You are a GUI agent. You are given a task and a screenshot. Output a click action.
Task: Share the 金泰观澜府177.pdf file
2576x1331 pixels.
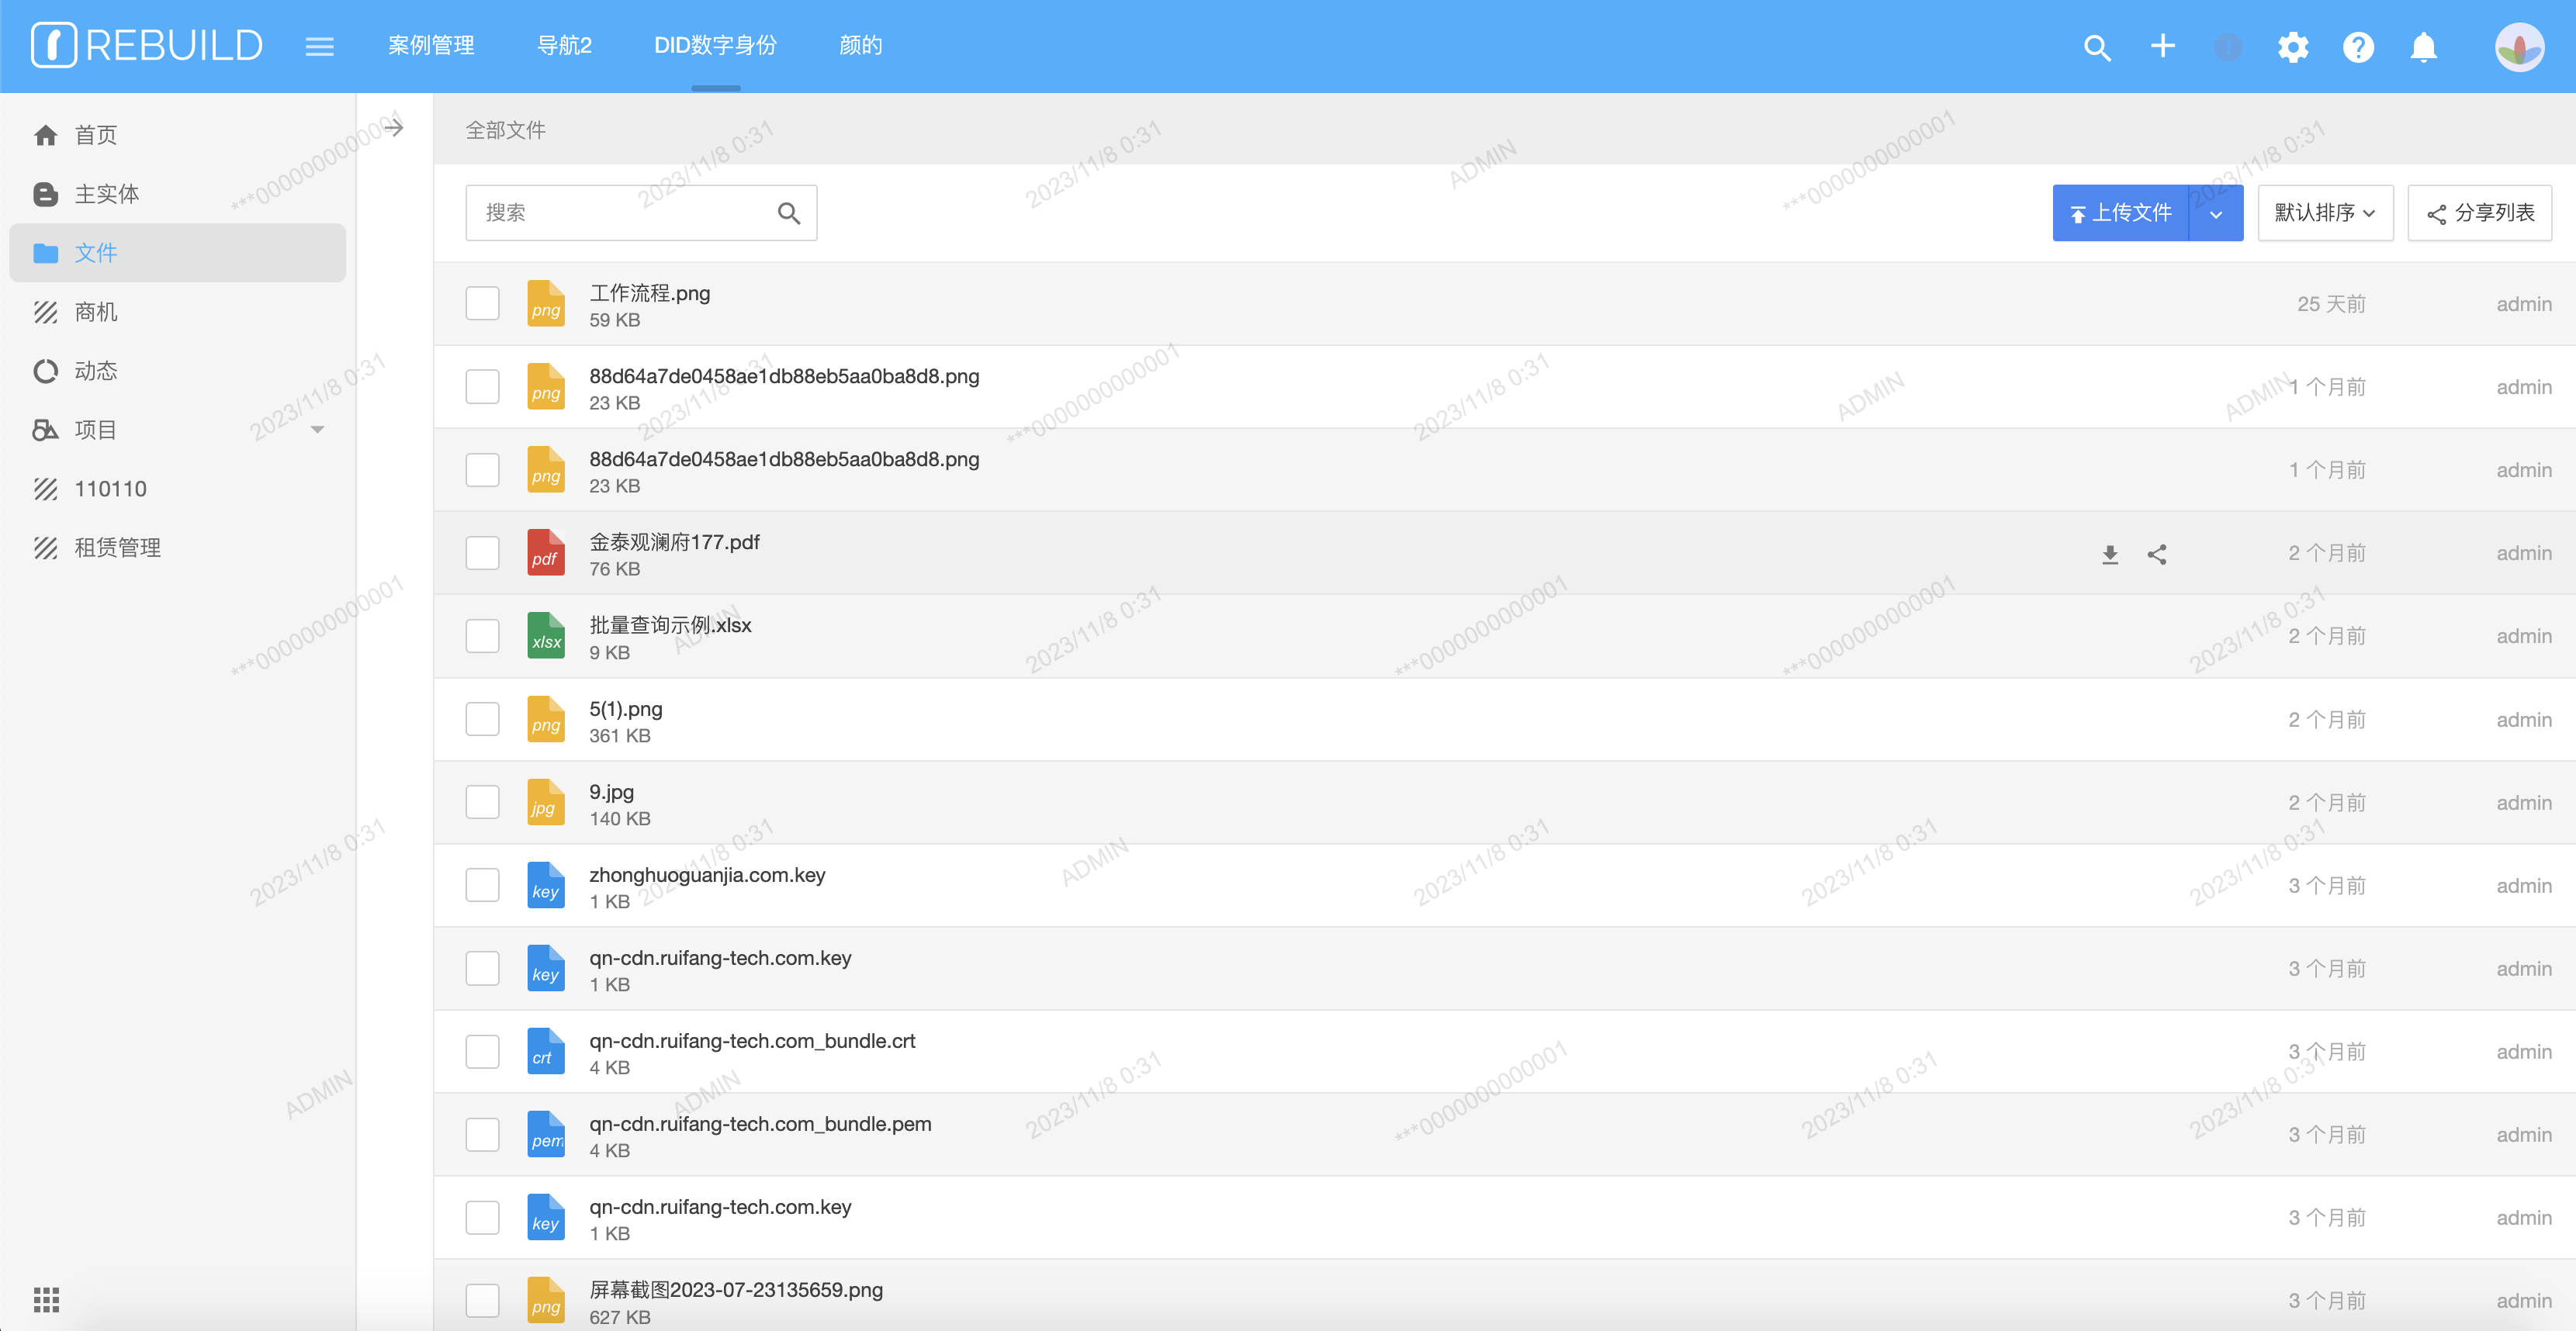click(x=2157, y=554)
